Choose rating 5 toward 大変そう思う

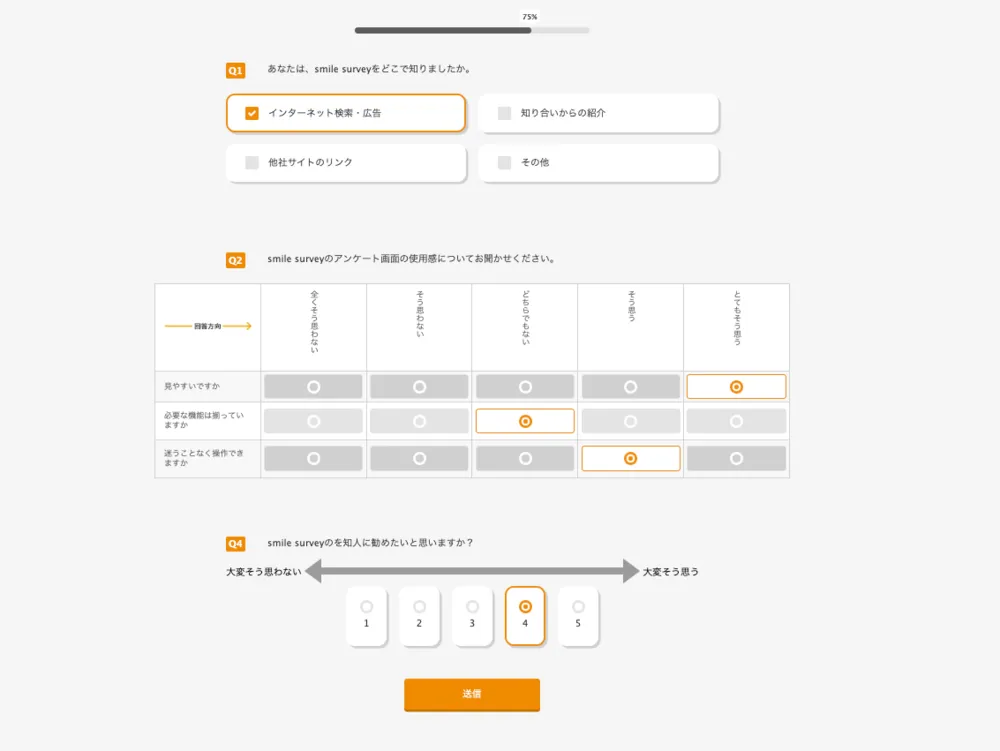(578, 616)
